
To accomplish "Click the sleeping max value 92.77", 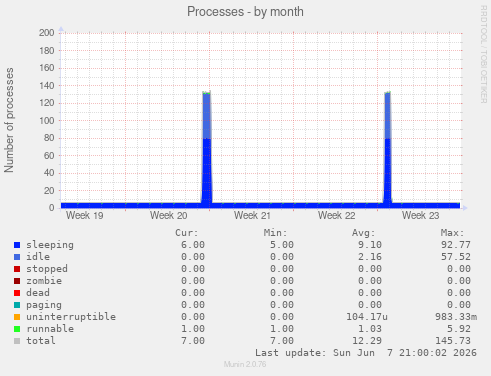I will coord(456,245).
